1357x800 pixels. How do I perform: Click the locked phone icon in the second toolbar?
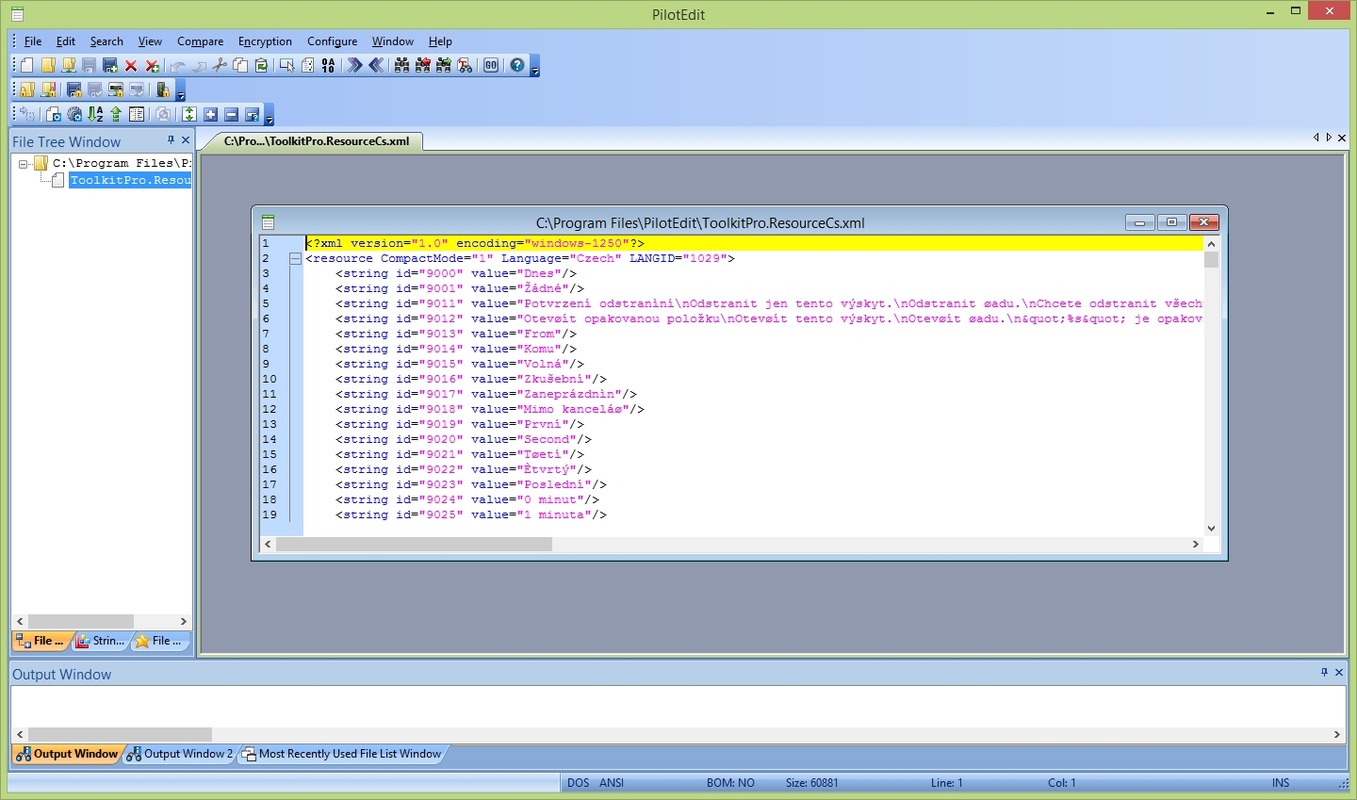(163, 90)
